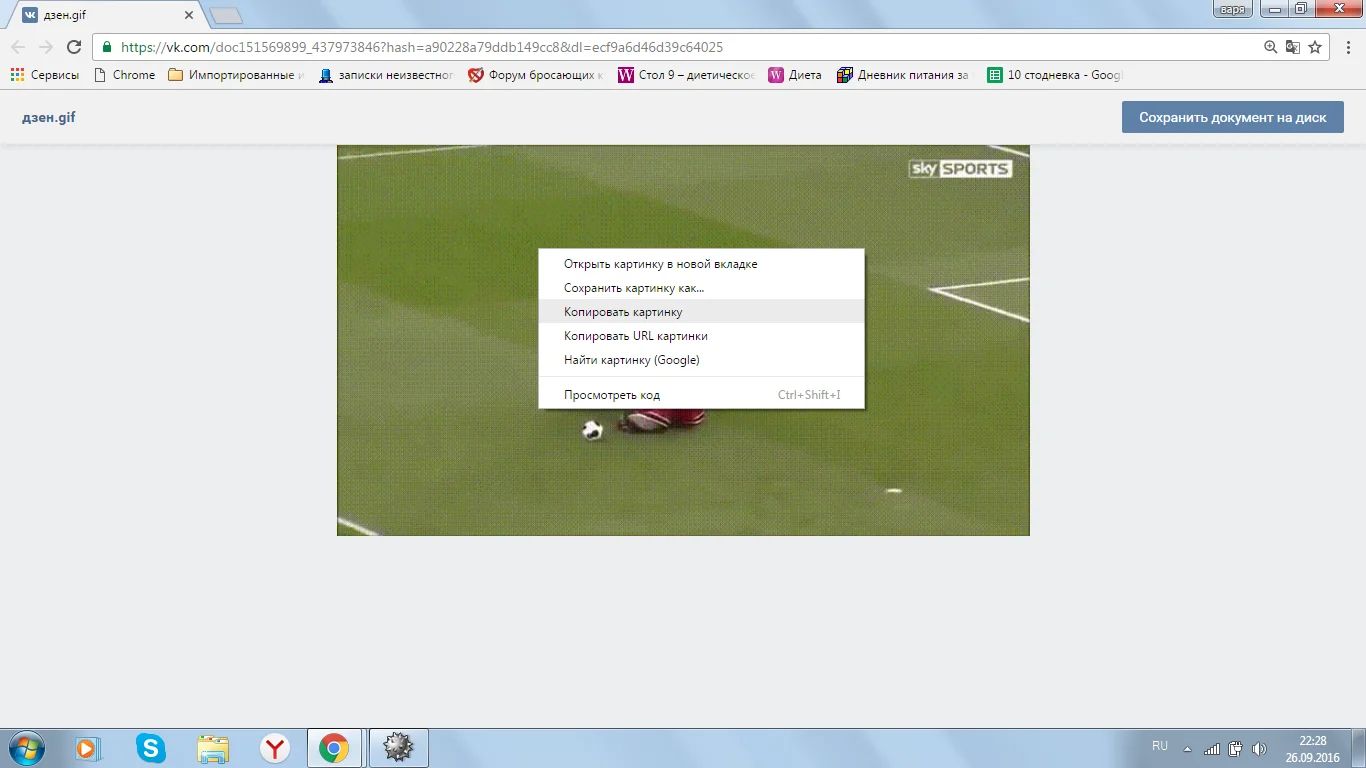This screenshot has height=768, width=1366.
Task: Select Копировать URL картинки
Action: [x=701, y=336]
